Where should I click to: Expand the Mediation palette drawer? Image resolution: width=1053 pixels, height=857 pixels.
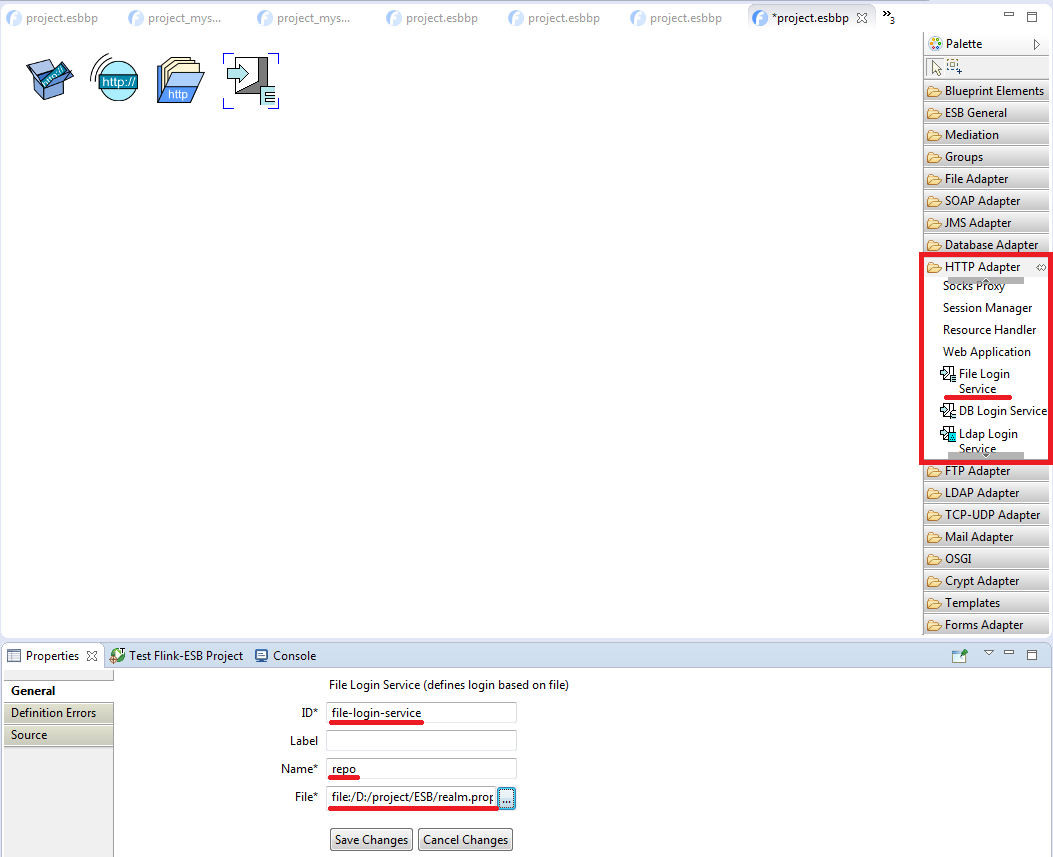[971, 135]
